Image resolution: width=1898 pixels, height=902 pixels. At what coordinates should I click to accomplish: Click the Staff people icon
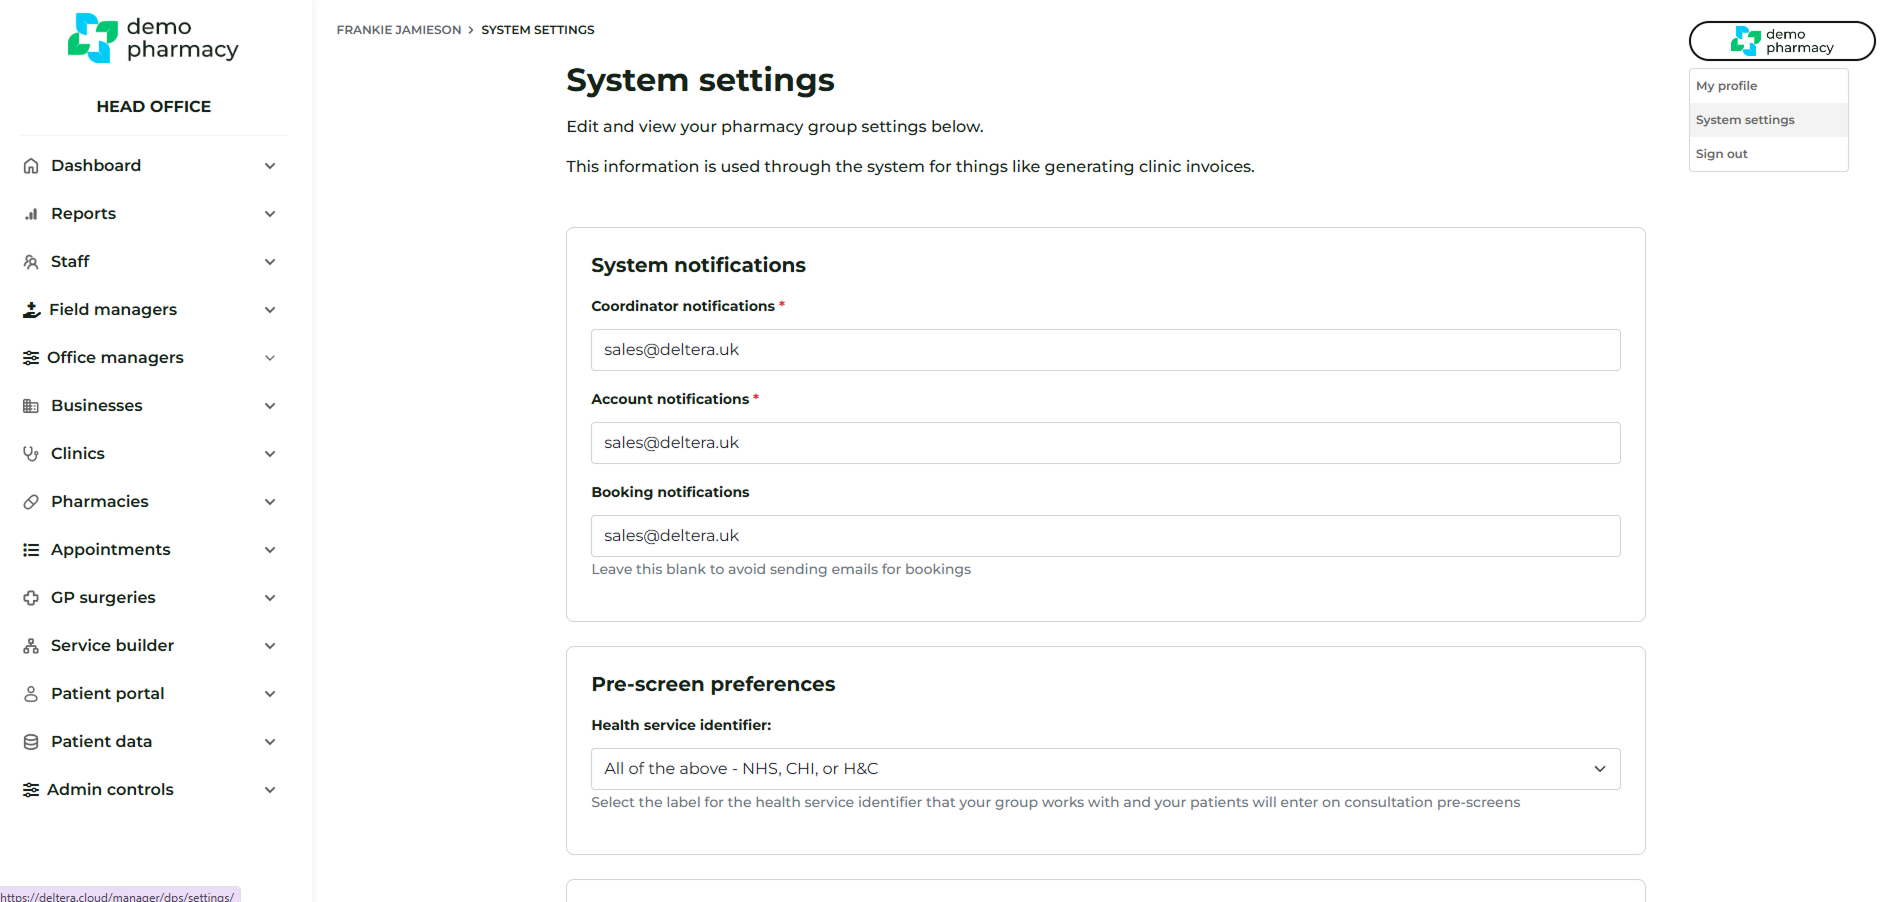pyautogui.click(x=31, y=262)
